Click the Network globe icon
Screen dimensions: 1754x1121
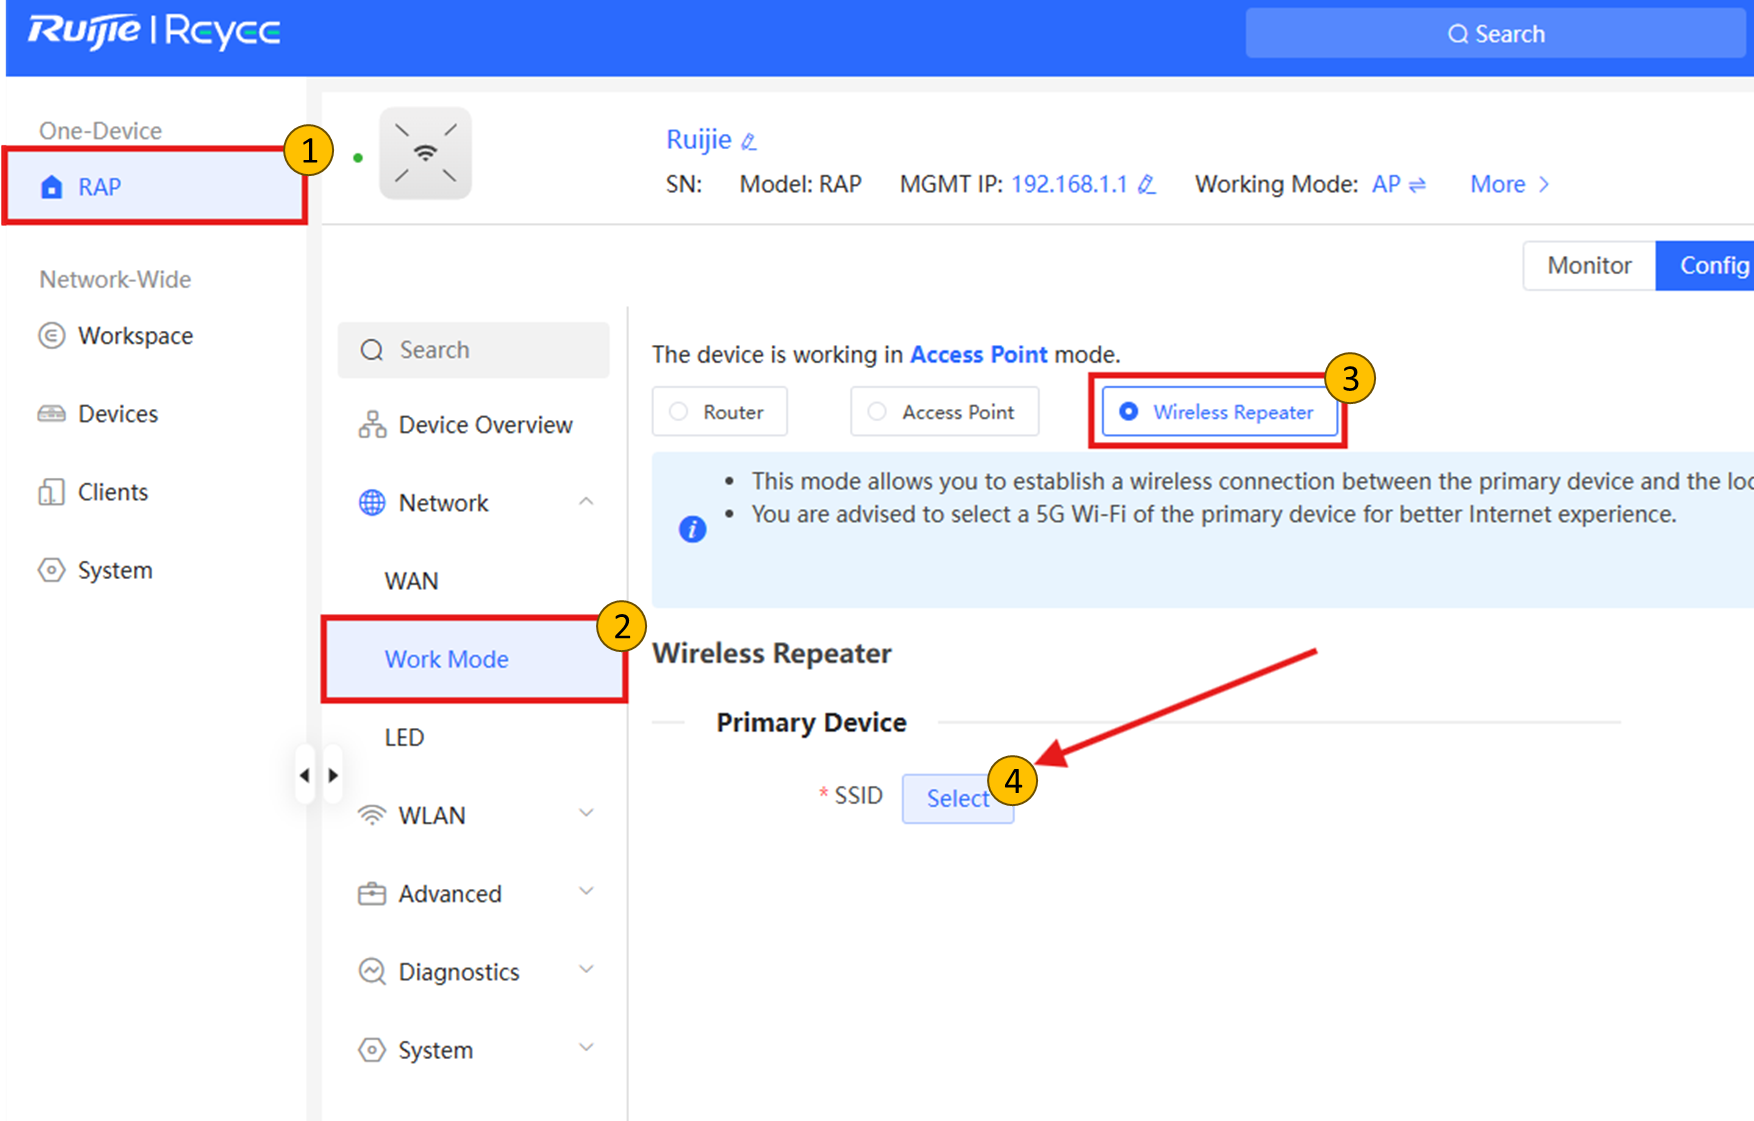coord(372,503)
